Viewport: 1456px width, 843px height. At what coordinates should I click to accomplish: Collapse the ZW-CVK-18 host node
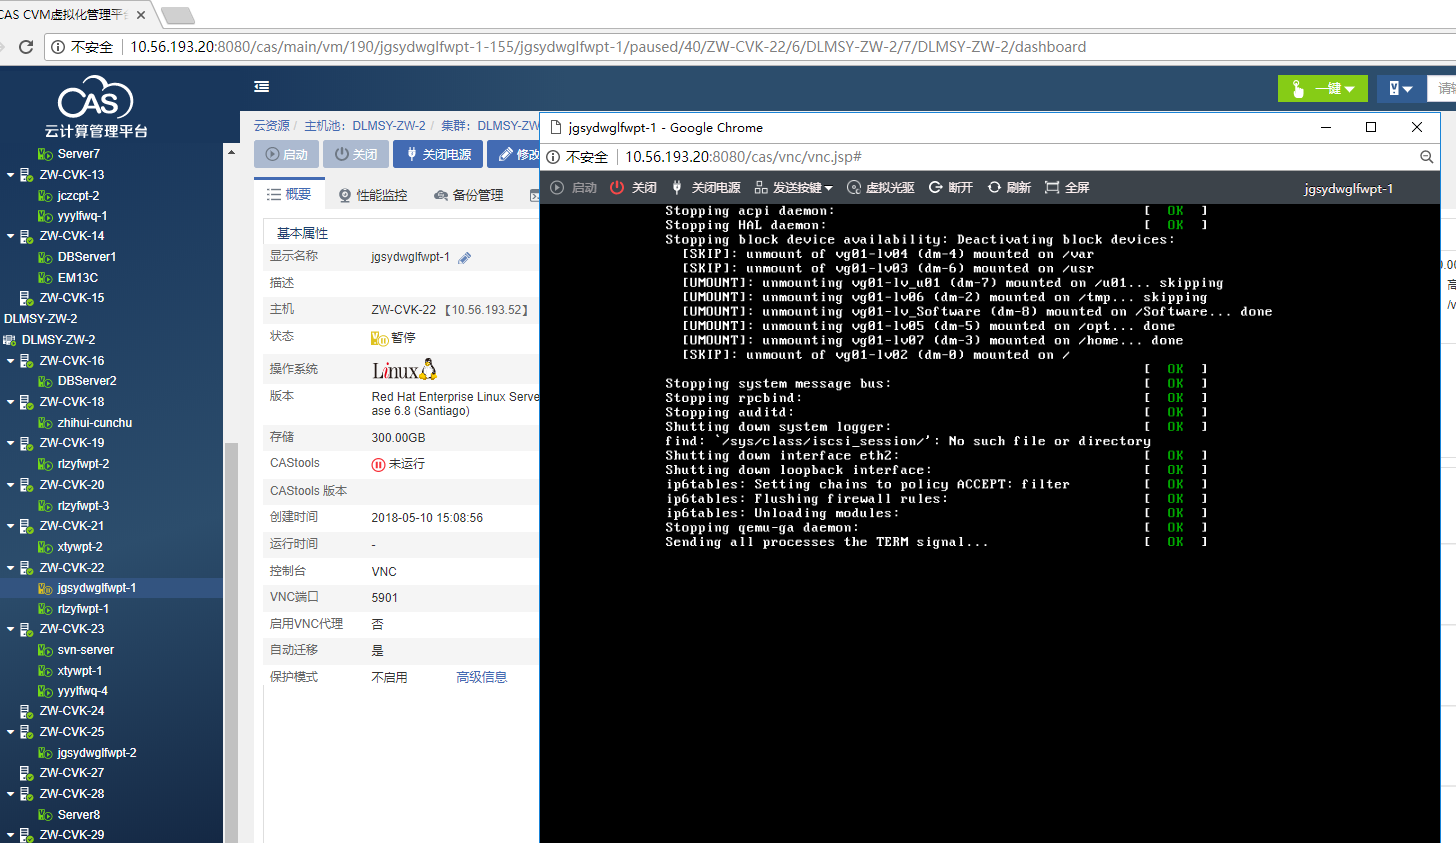(10, 402)
